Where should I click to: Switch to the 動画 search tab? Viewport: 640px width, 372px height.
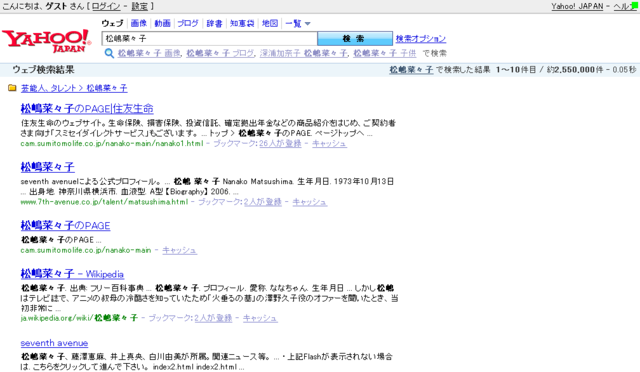click(162, 23)
